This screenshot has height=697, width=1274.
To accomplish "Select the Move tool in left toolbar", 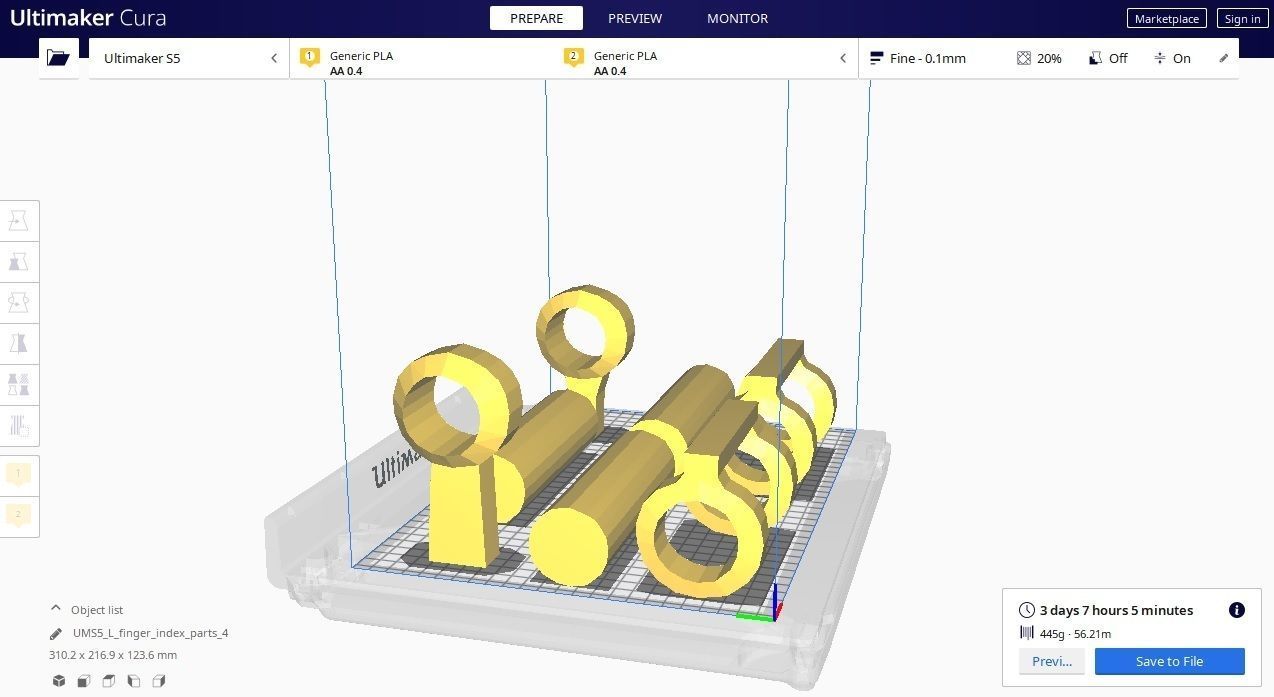I will point(19,221).
